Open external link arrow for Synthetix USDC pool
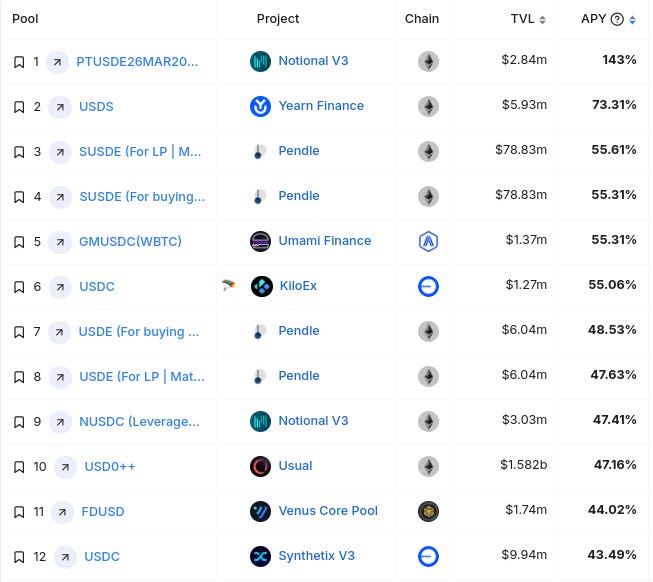 pos(65,557)
